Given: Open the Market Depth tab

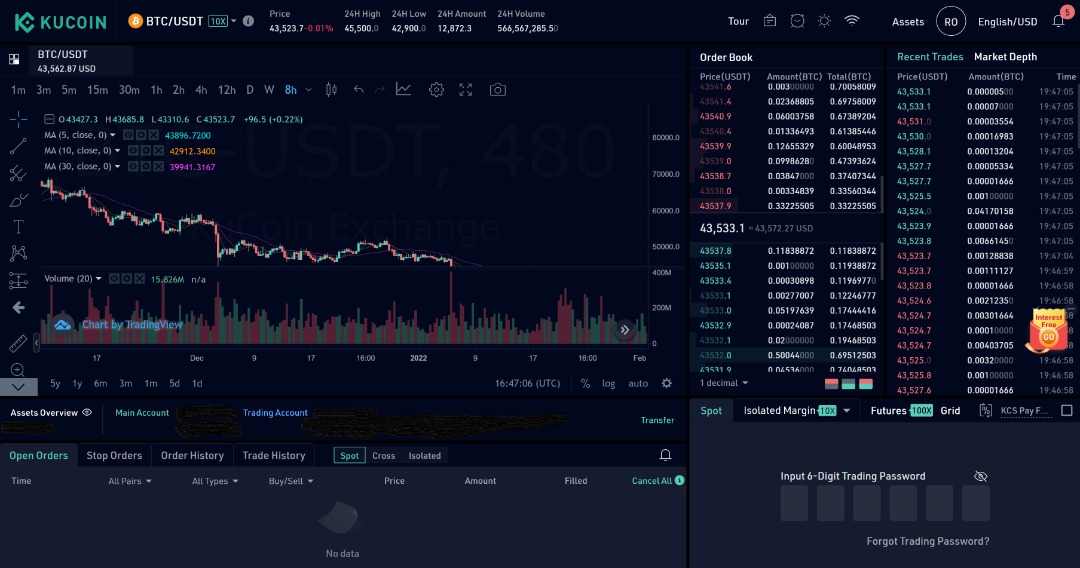Looking at the screenshot, I should point(1005,57).
